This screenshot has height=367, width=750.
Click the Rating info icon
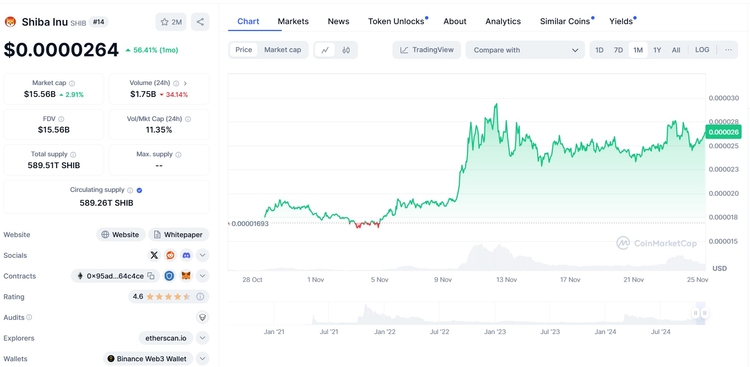click(x=200, y=297)
